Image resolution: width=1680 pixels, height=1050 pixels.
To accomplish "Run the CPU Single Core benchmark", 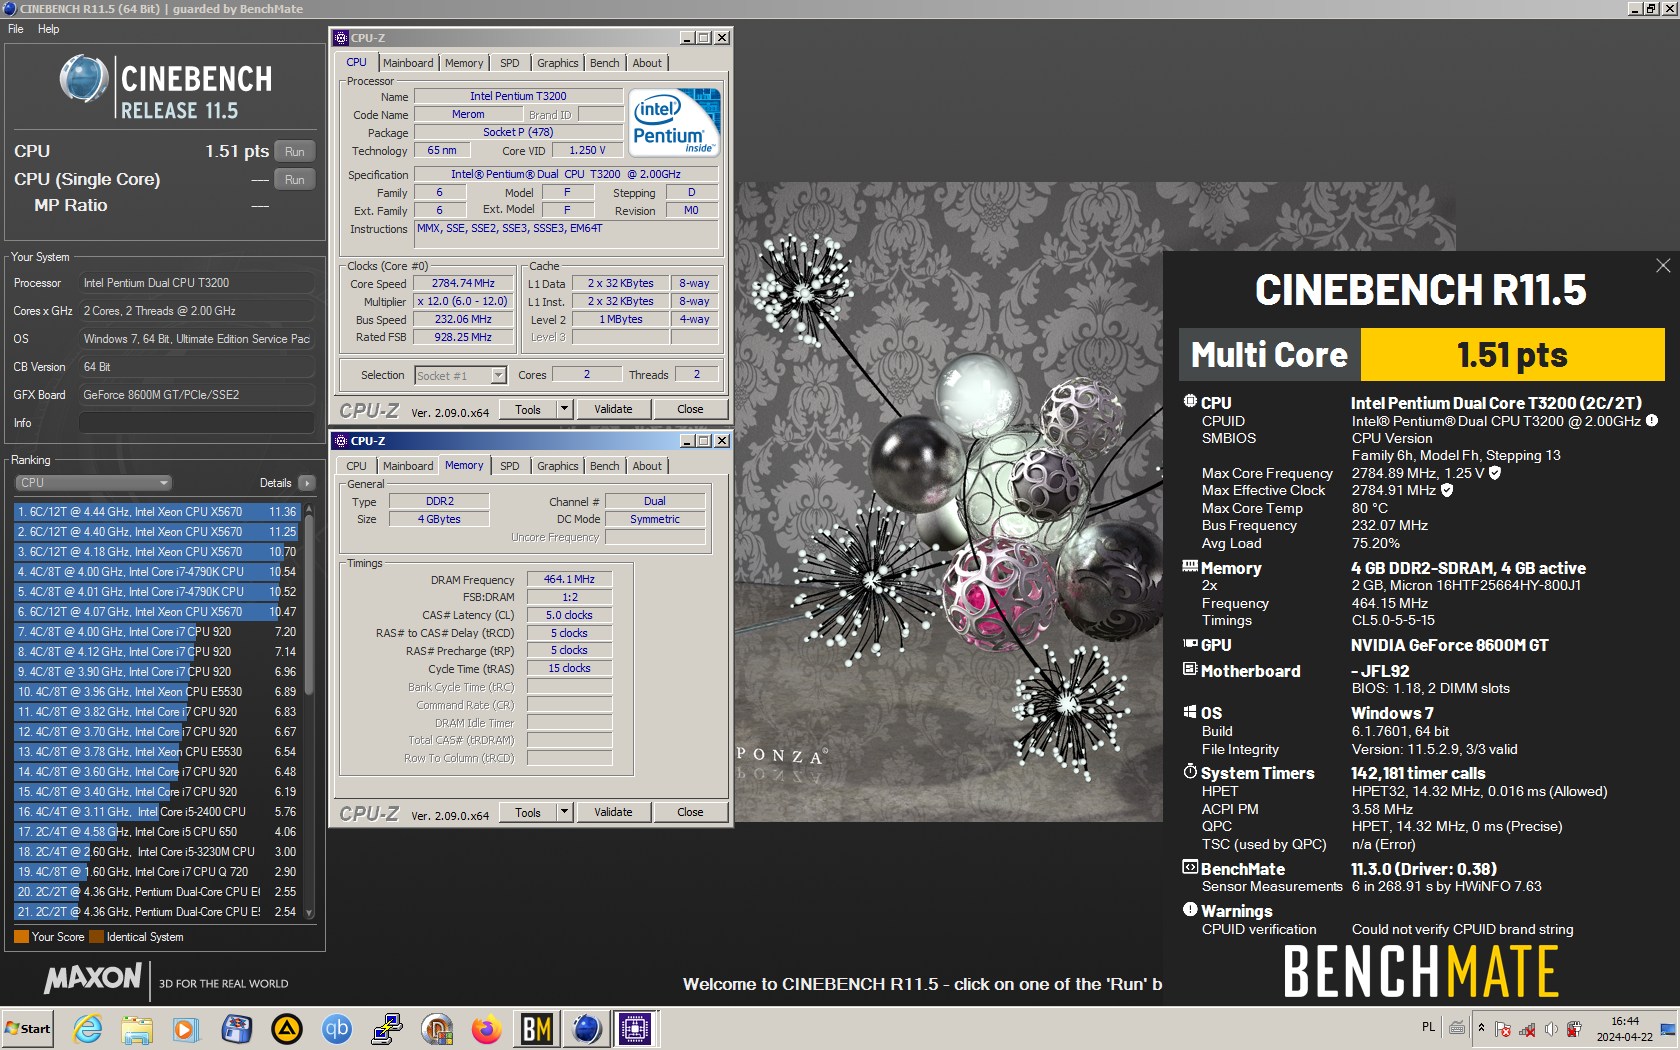I will point(294,179).
